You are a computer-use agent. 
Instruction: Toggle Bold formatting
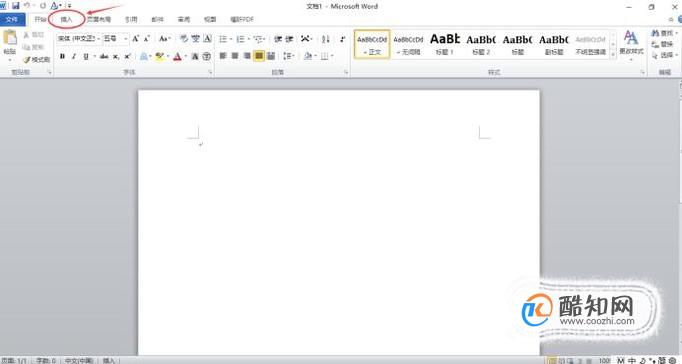tap(62, 56)
